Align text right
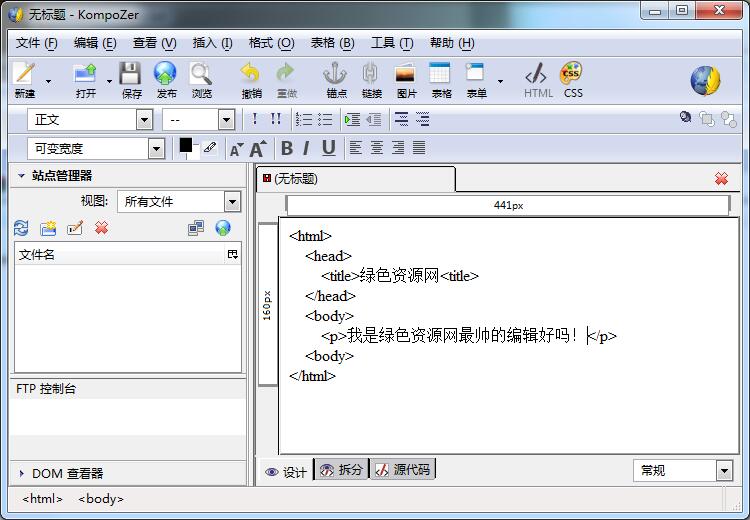Image resolution: width=750 pixels, height=520 pixels. (398, 148)
